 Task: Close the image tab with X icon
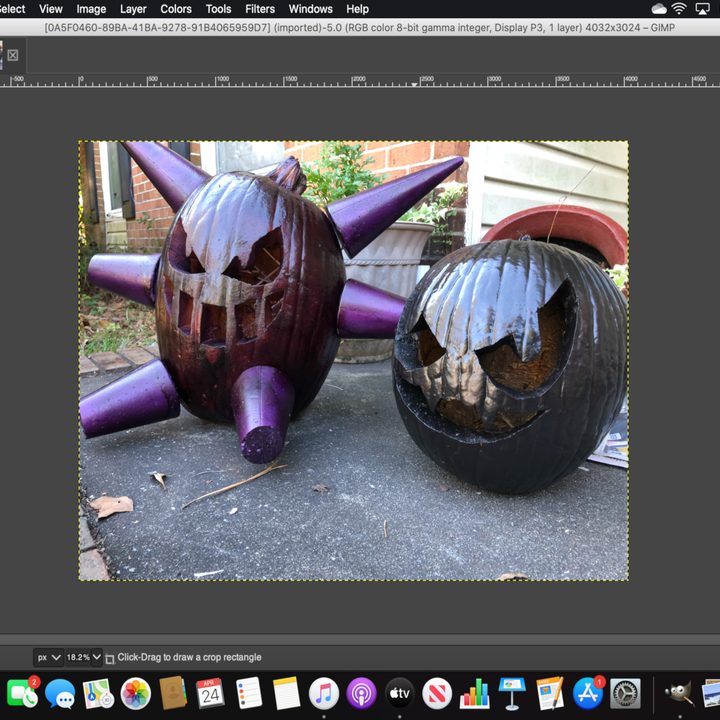point(13,56)
